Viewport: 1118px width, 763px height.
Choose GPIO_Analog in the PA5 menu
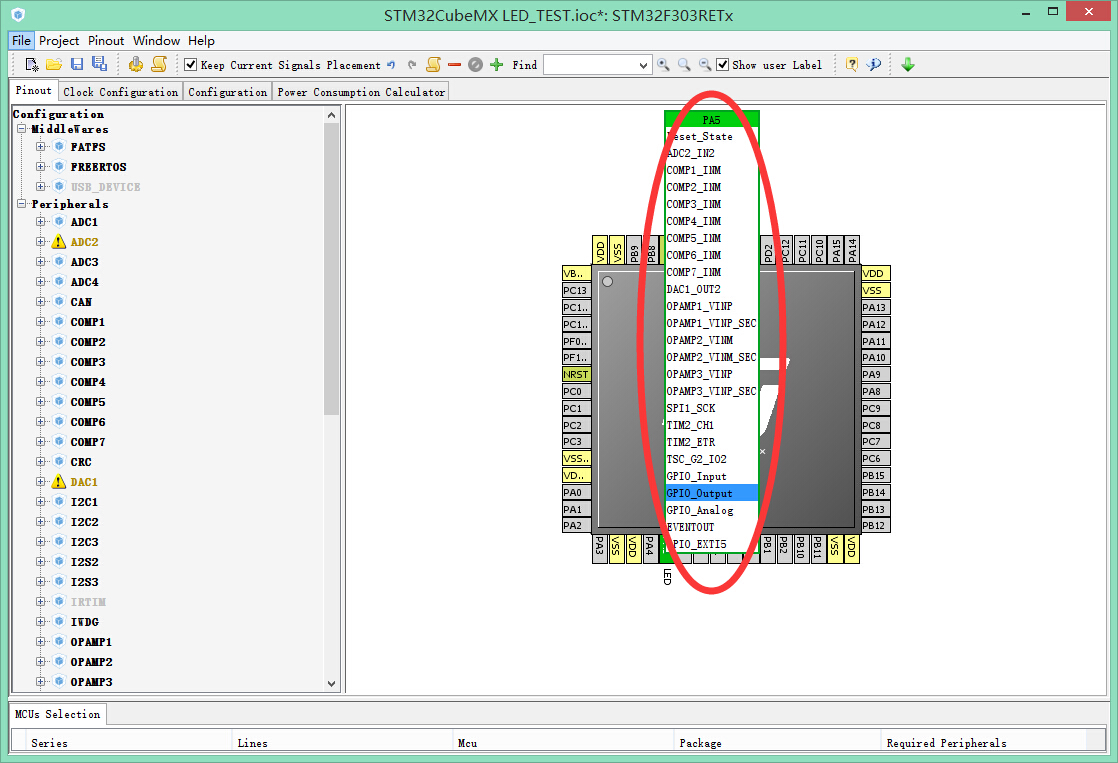[x=712, y=510]
